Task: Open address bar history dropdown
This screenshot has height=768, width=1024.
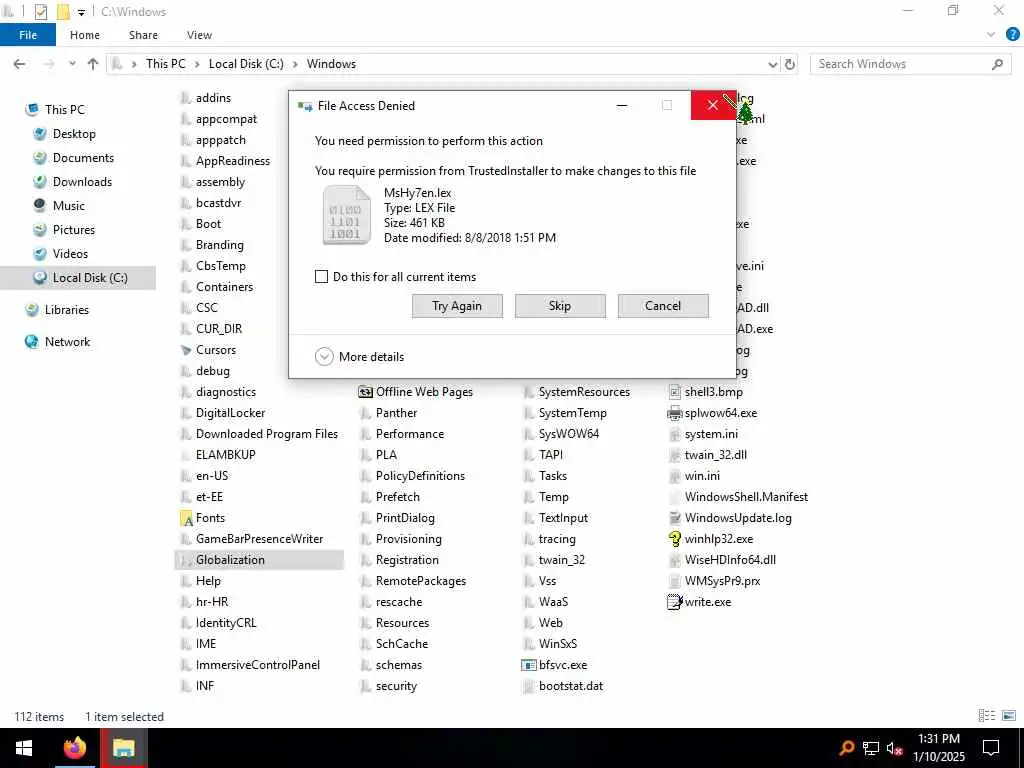Action: (x=773, y=64)
